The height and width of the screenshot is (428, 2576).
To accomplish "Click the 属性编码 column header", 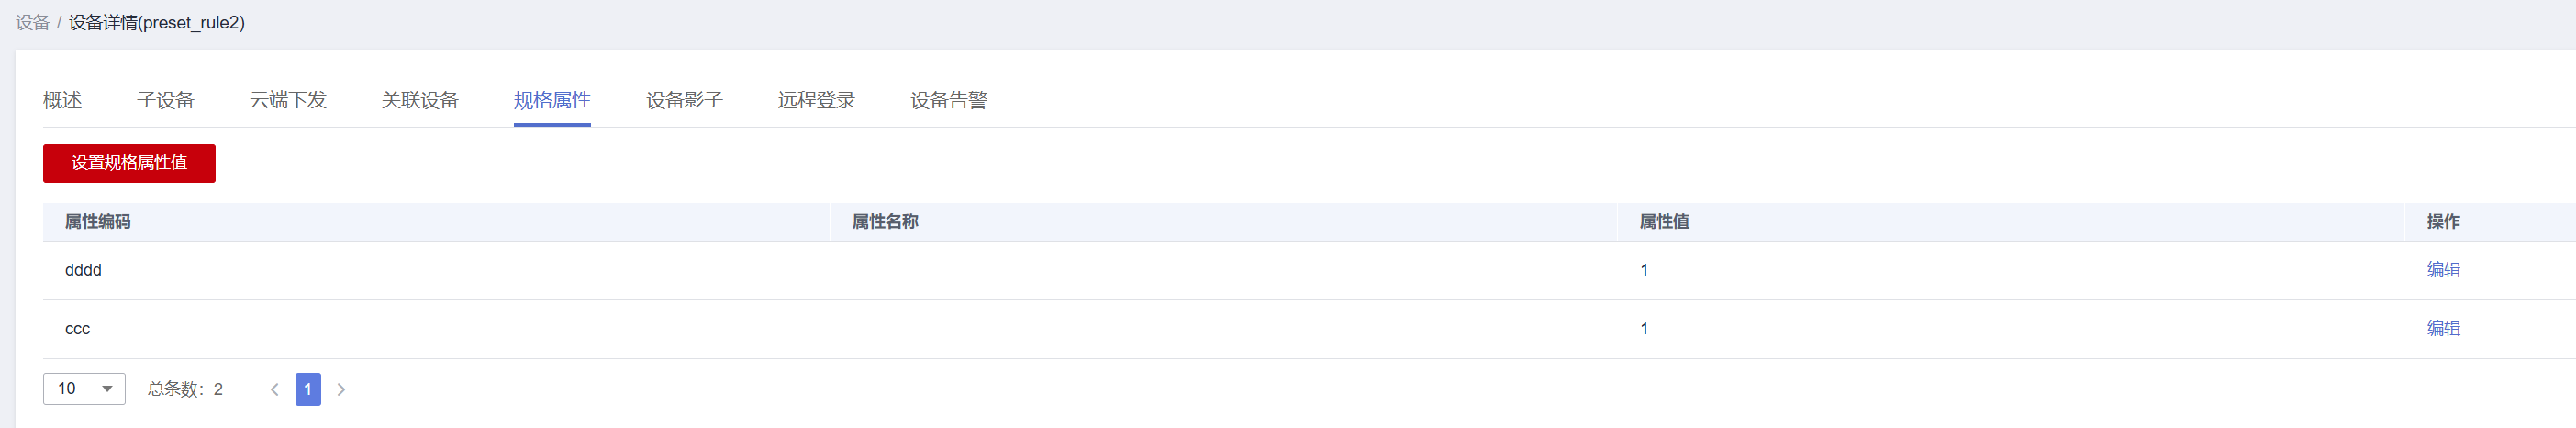I will [x=98, y=222].
